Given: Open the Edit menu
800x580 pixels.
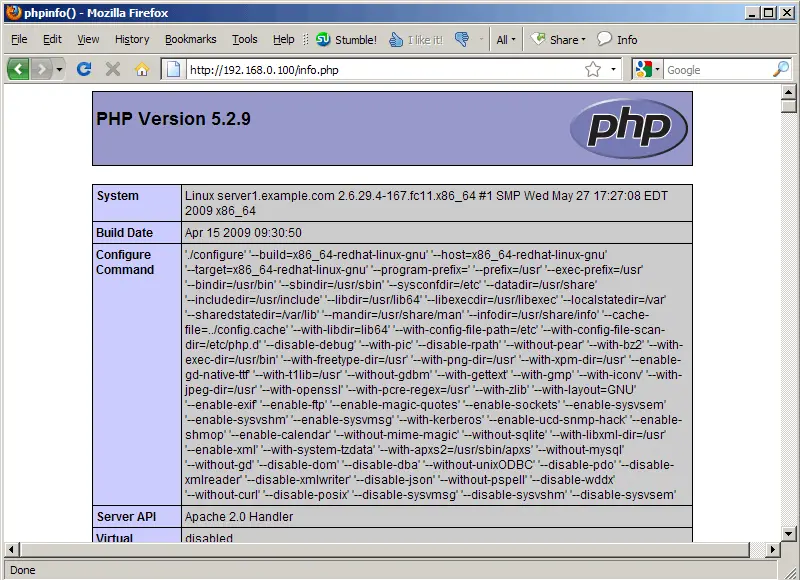Looking at the screenshot, I should 52,39.
